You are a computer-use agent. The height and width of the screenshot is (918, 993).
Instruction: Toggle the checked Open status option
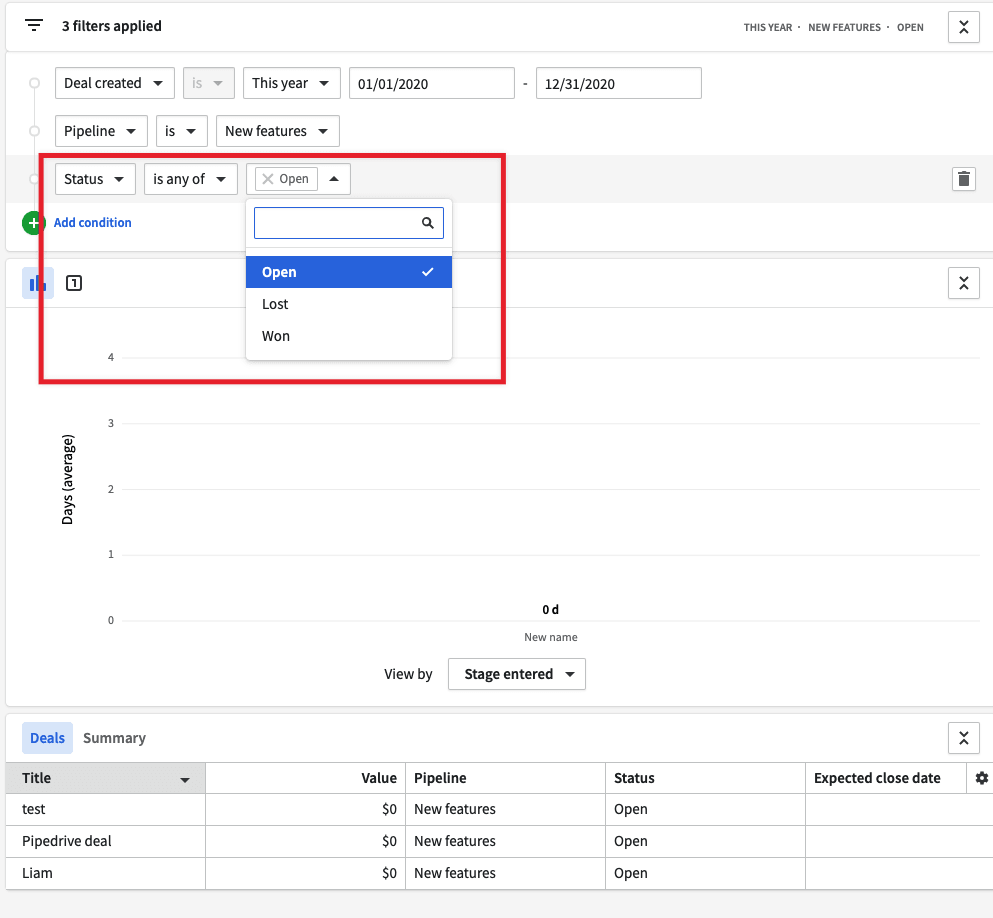[x=348, y=272]
